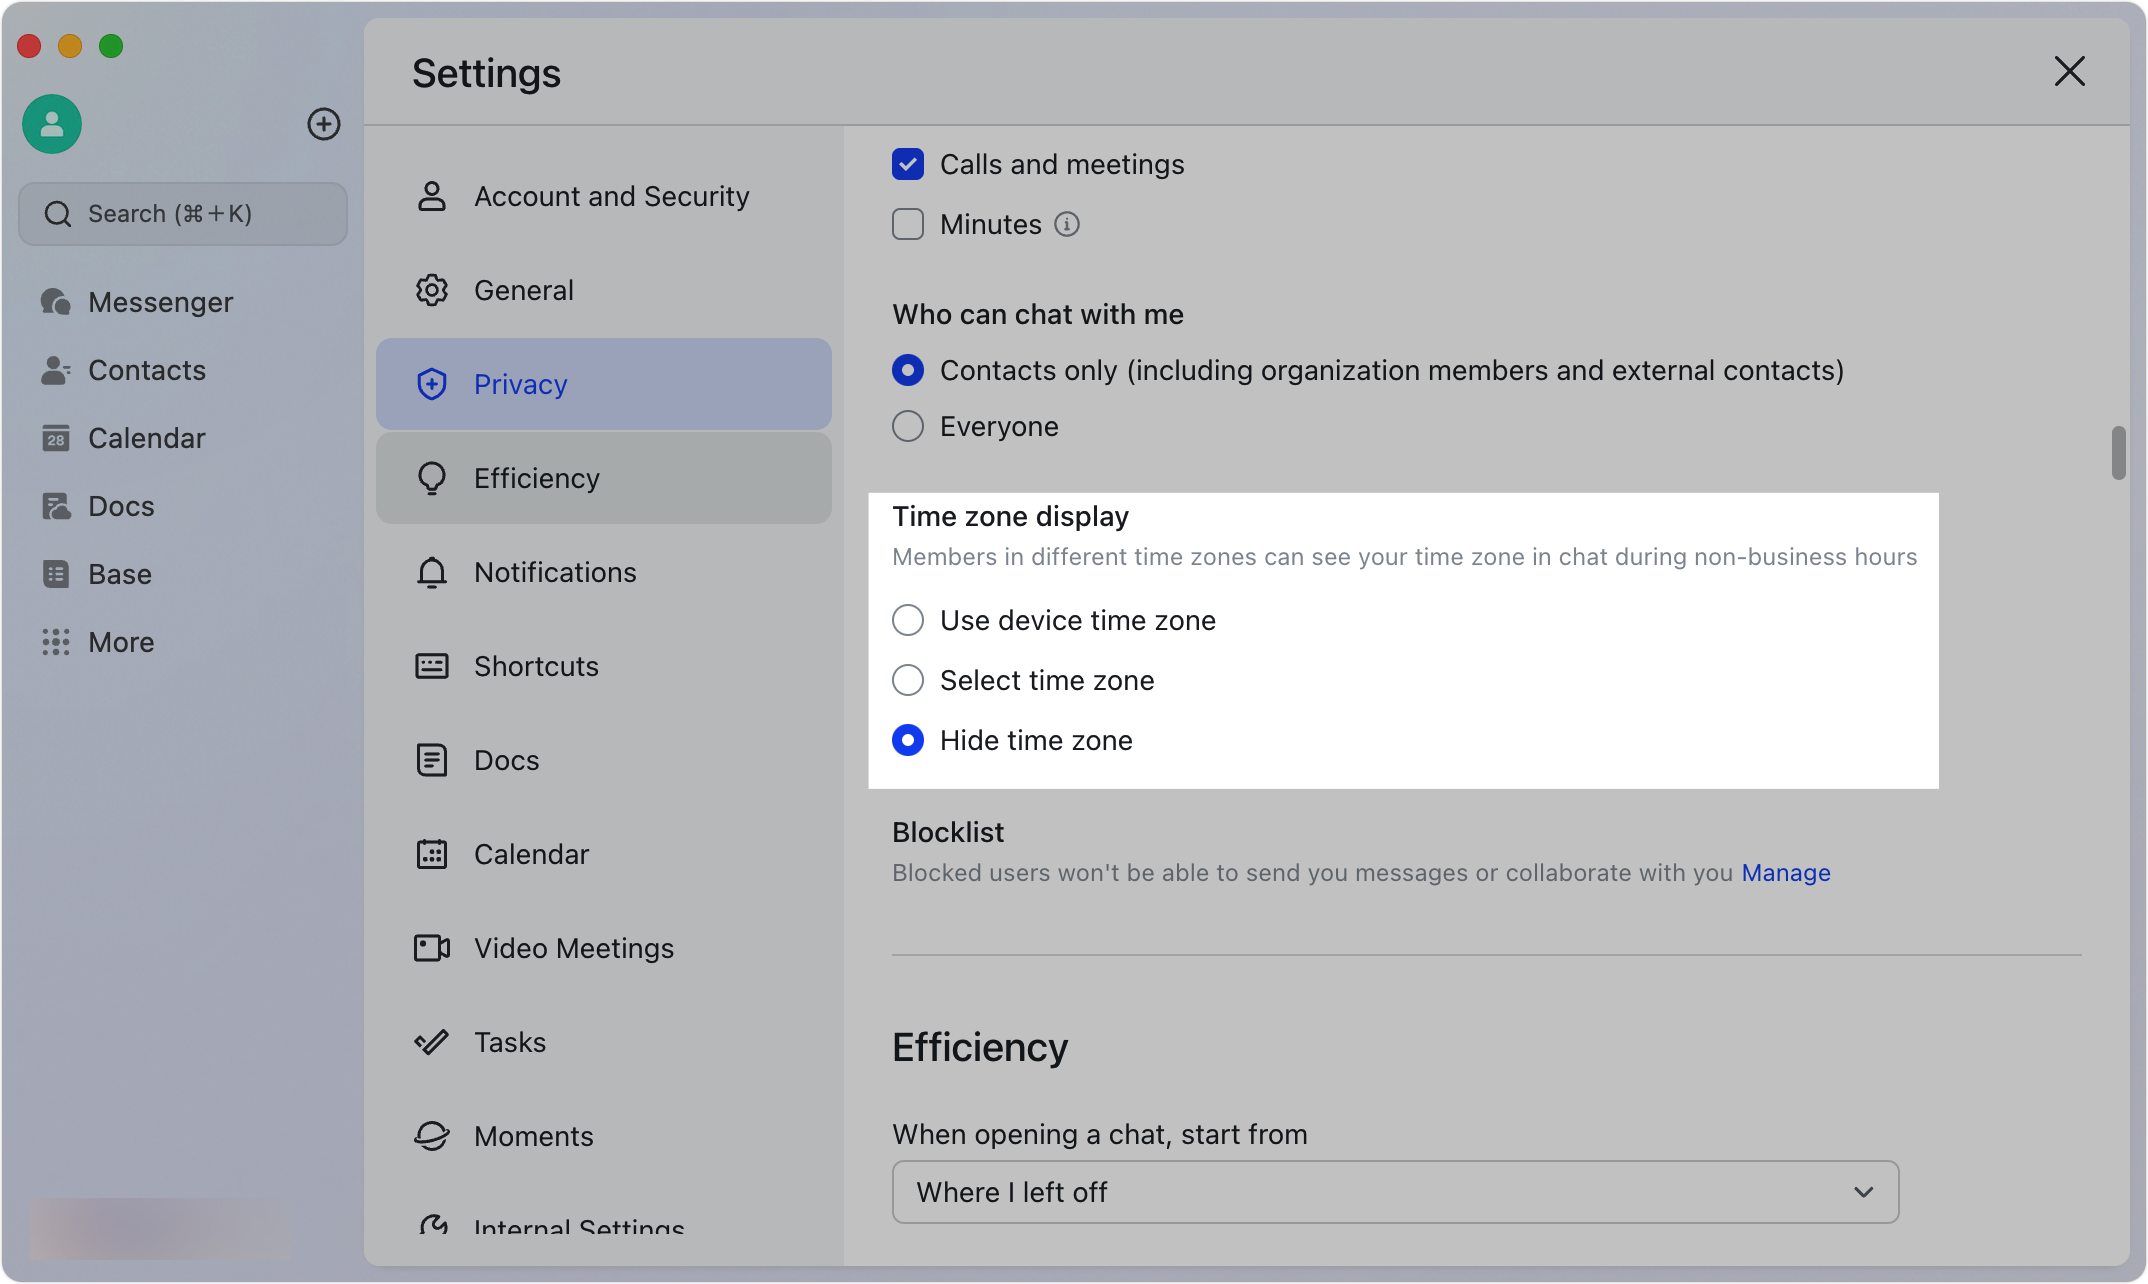Screen dimensions: 2148x1284
Task: Choose the Everyone chat option
Action: pos(908,426)
